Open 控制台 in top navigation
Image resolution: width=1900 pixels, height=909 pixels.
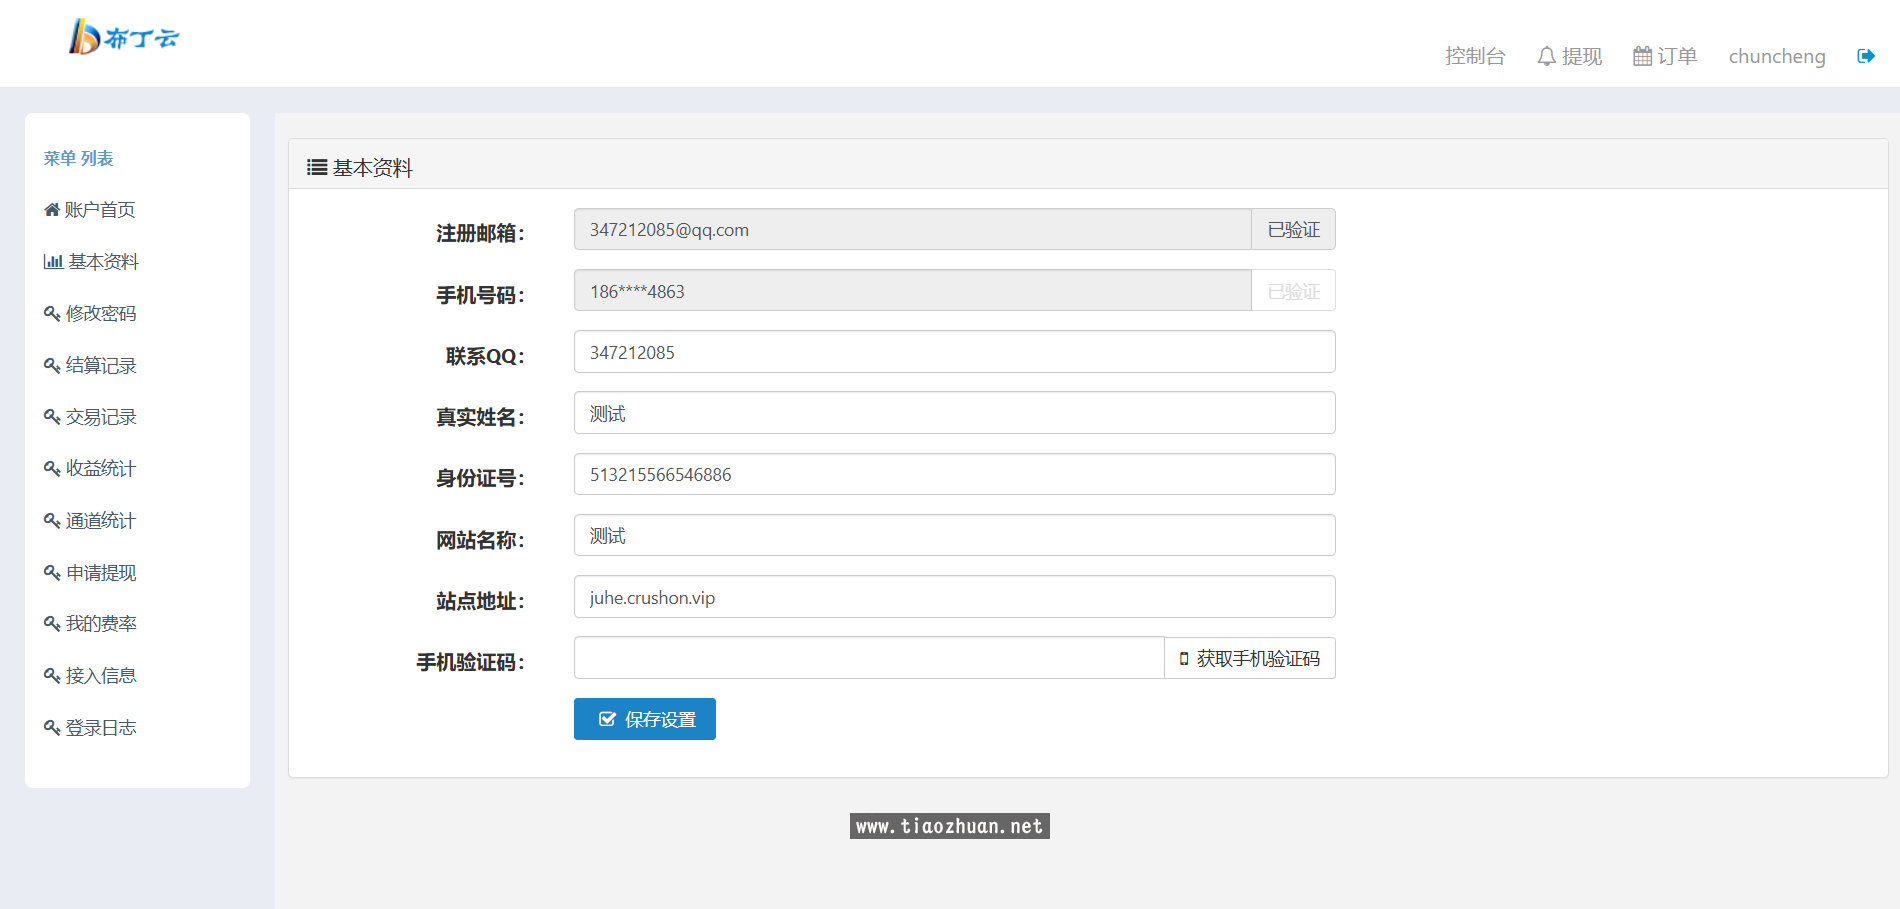pyautogui.click(x=1474, y=56)
